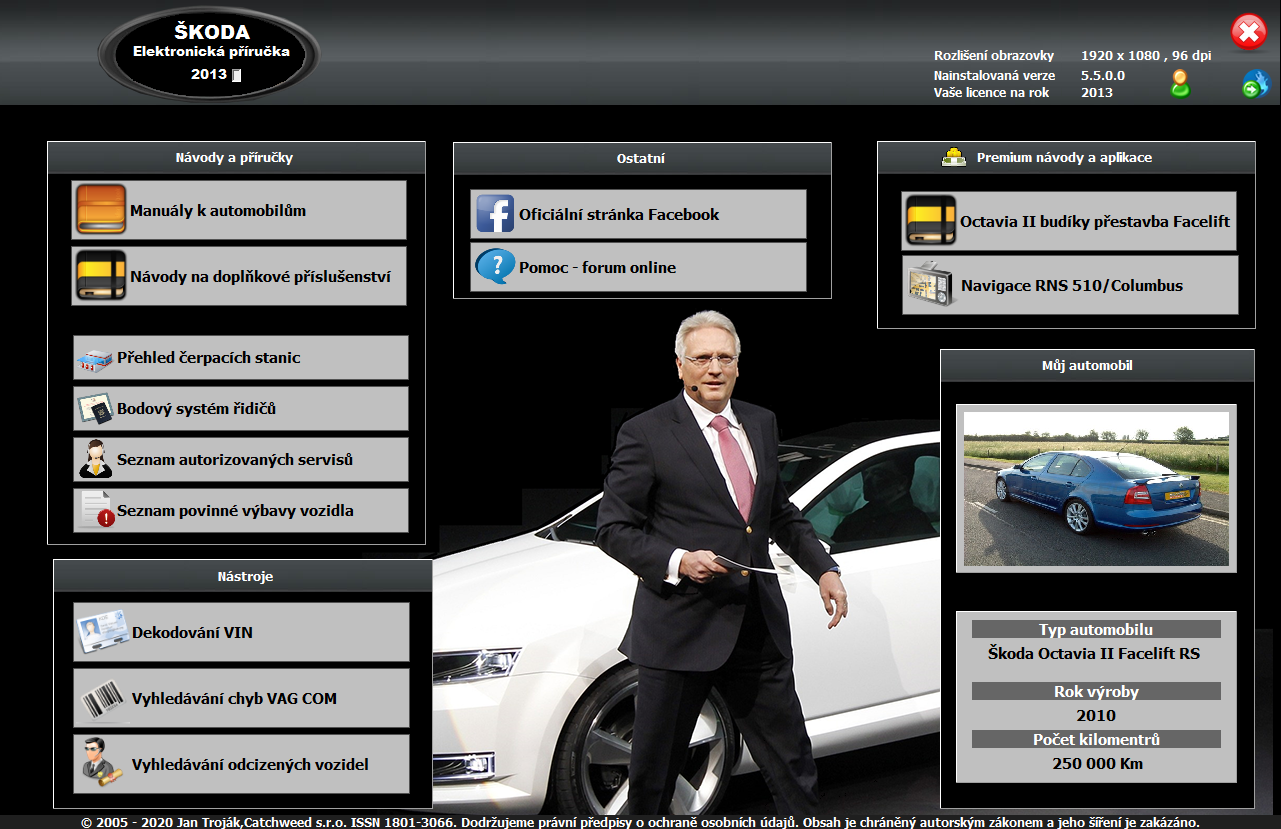
Task: Click the Nástroje panel header
Action: point(243,576)
